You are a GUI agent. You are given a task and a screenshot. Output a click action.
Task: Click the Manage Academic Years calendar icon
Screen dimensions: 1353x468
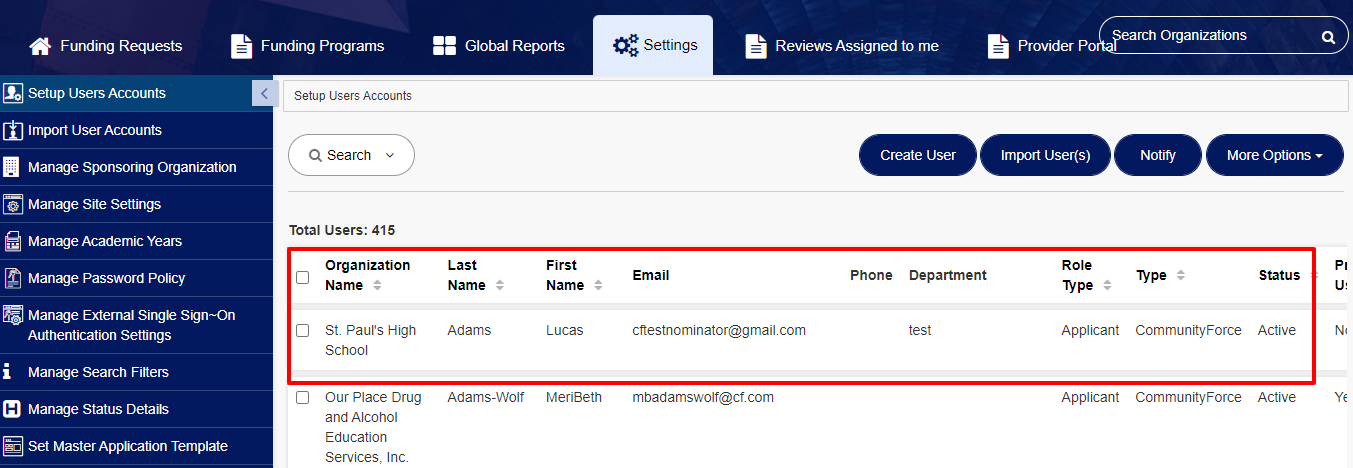click(13, 241)
